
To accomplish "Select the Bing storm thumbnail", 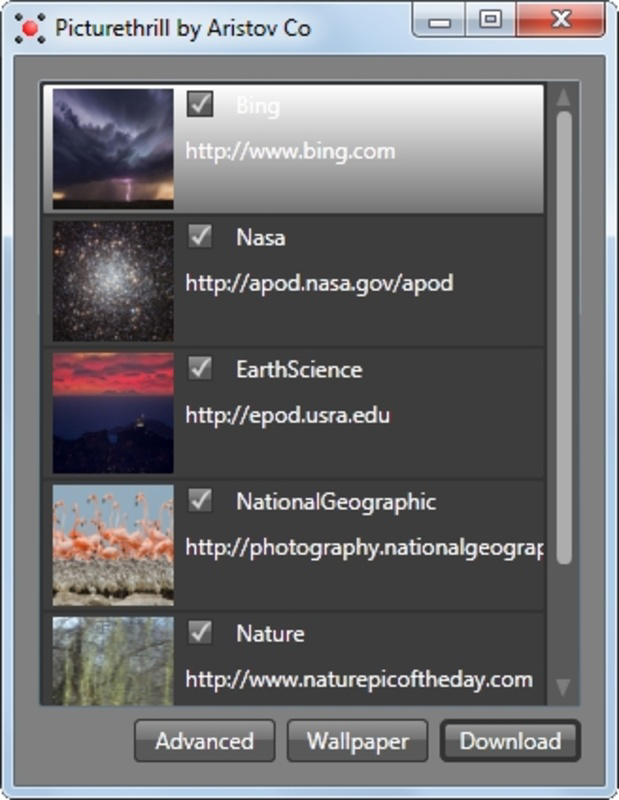I will coord(113,149).
